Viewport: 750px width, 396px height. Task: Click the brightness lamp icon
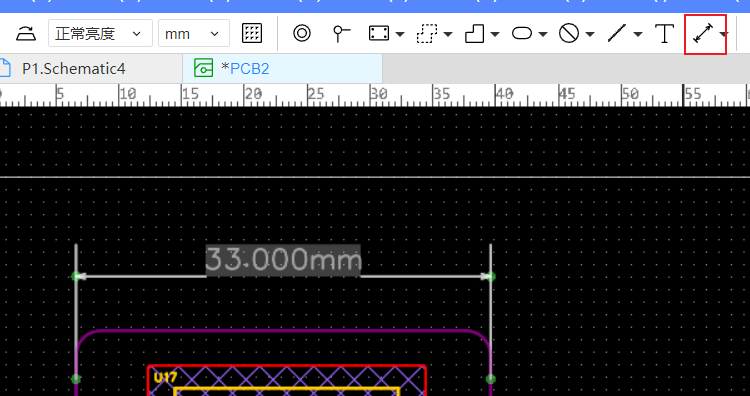(25, 33)
